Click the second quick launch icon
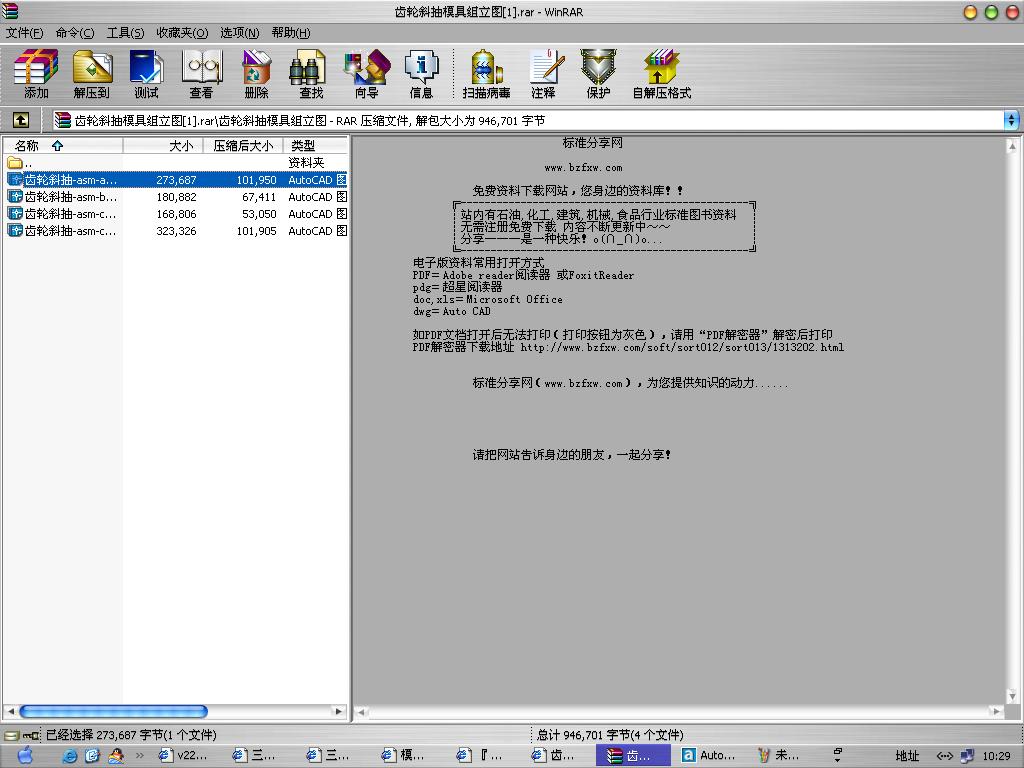This screenshot has height=768, width=1024. 92,756
